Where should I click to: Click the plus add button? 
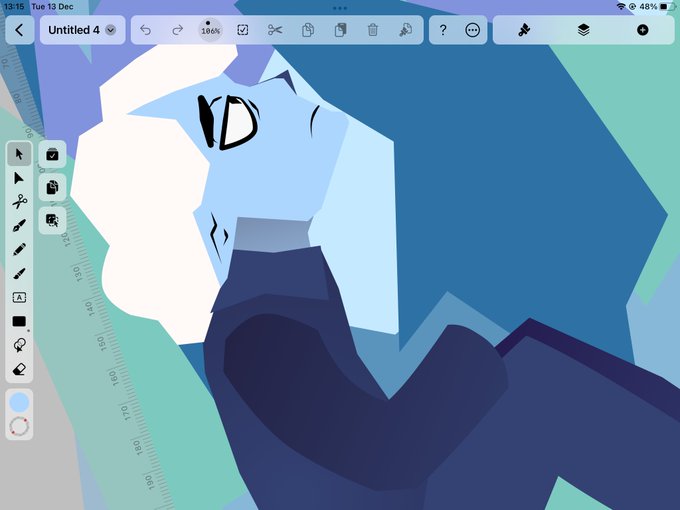(643, 30)
